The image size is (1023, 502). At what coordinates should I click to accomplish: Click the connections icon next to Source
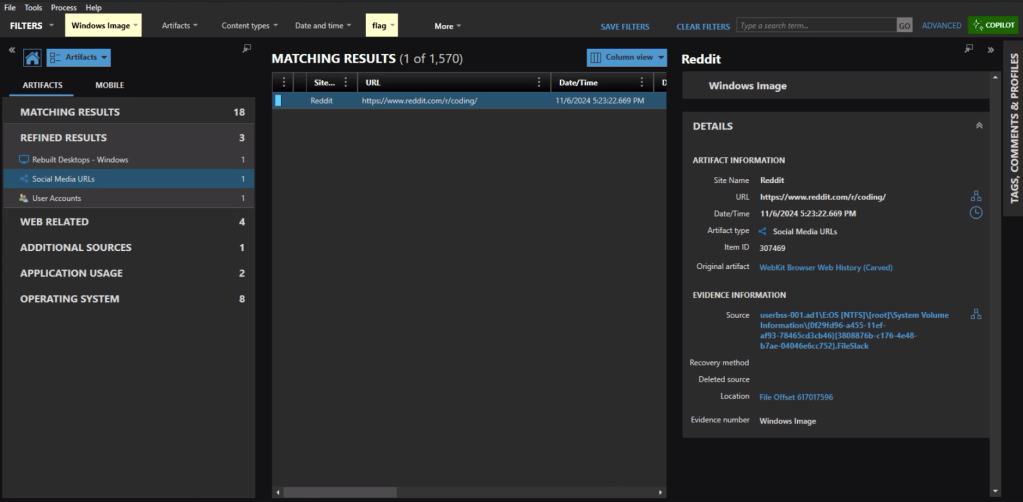[x=976, y=314]
